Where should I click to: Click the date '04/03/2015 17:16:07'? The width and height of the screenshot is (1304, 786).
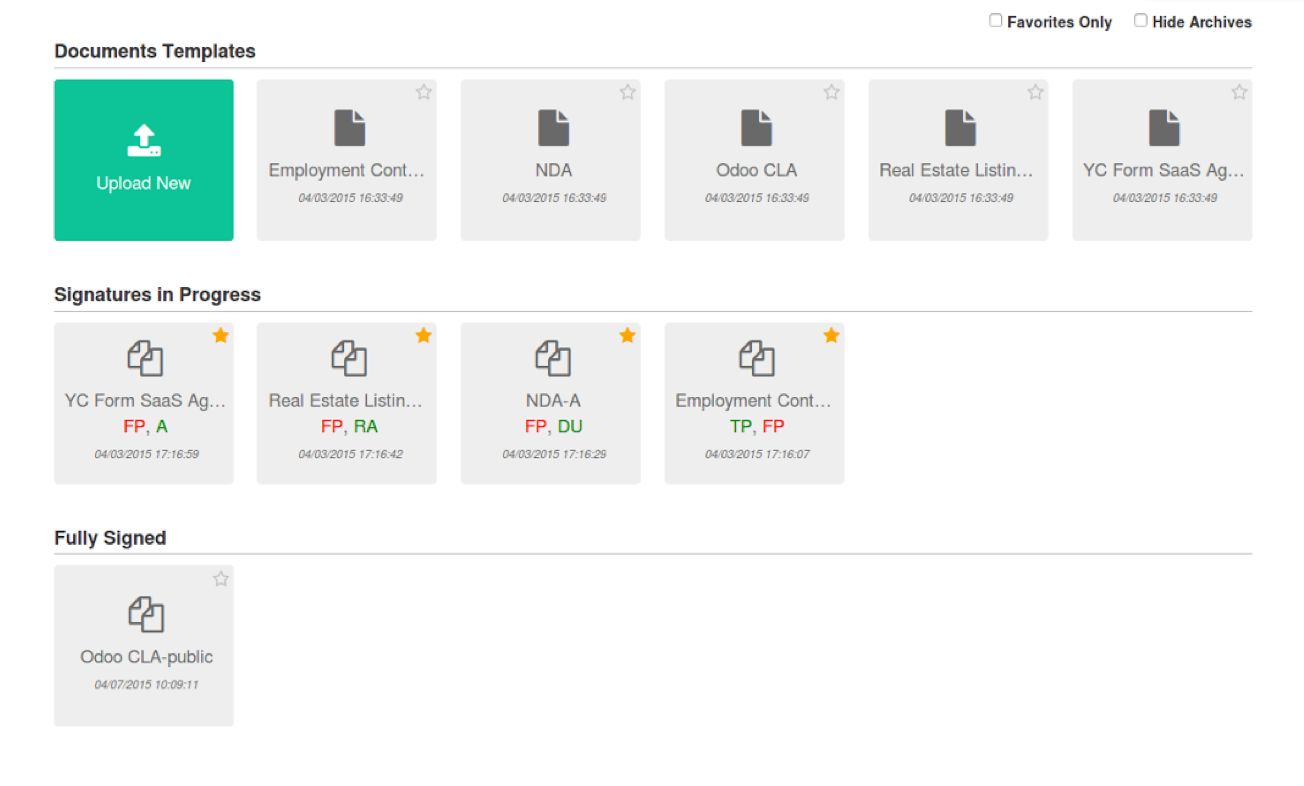coord(757,454)
